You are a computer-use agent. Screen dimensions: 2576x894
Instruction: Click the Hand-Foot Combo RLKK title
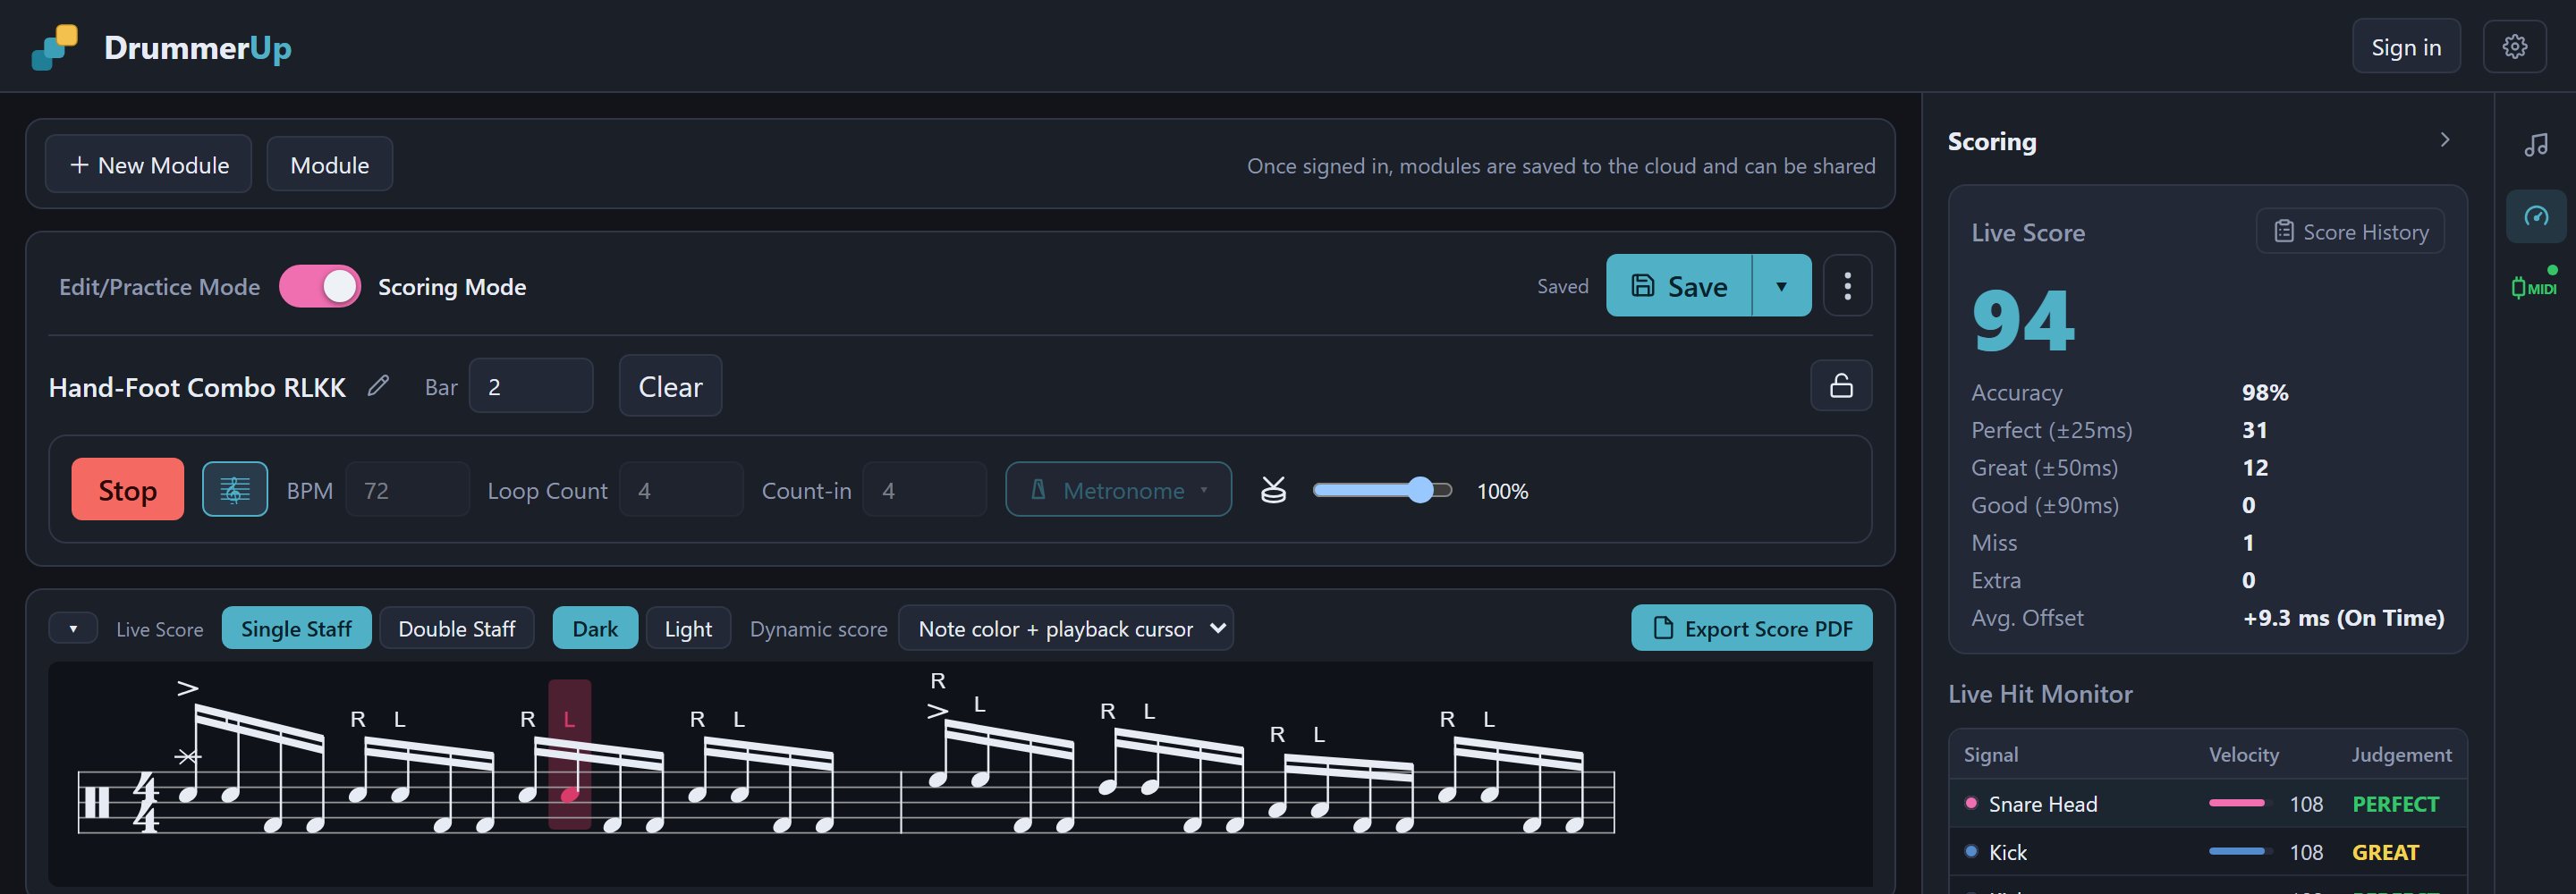click(197, 387)
